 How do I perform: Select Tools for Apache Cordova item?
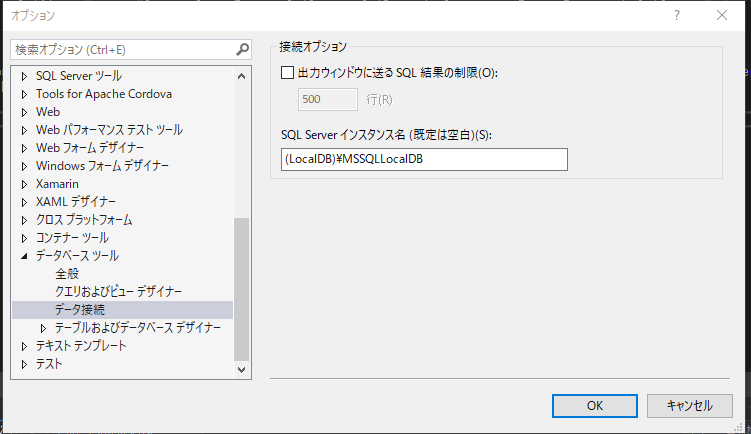[x=104, y=94]
